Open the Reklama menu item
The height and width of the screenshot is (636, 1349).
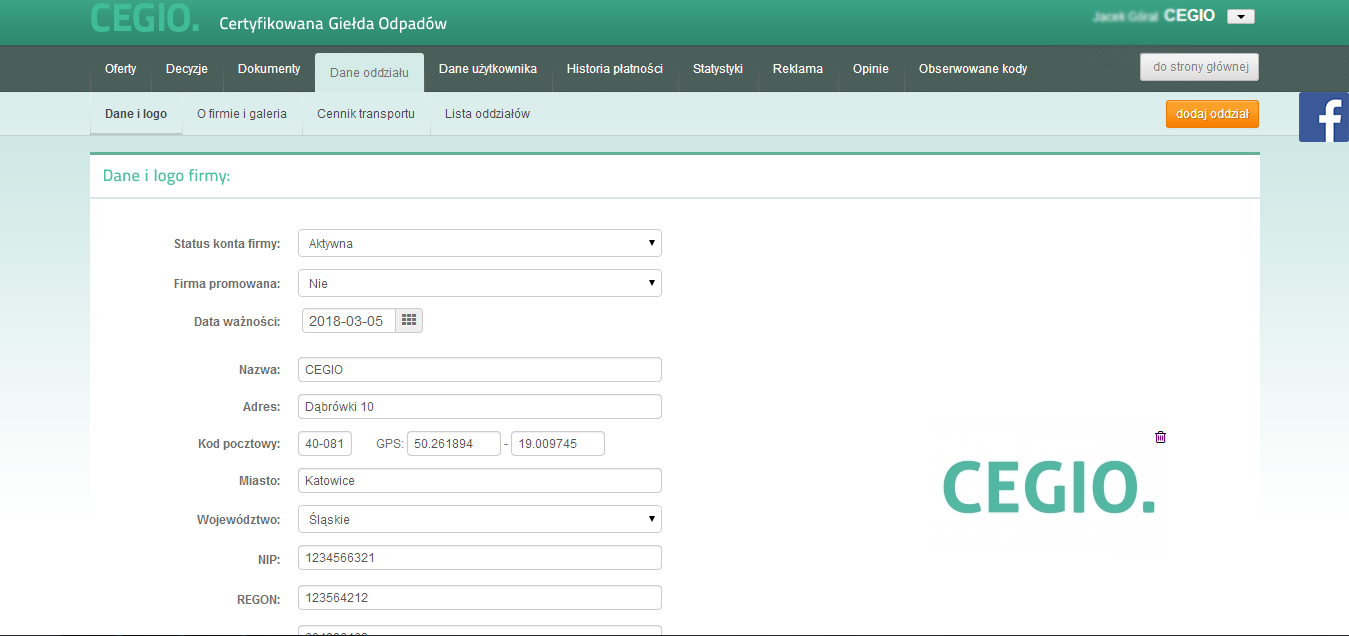click(798, 69)
